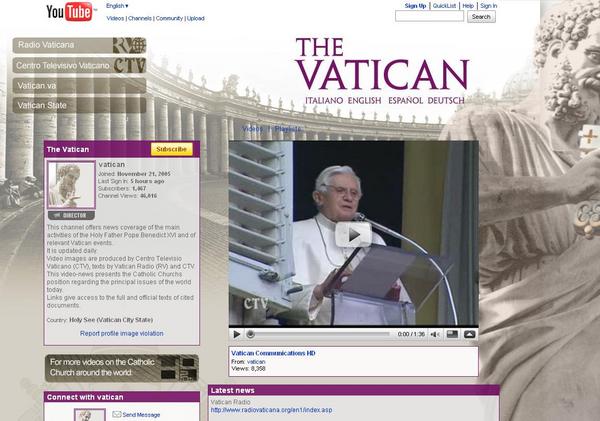Click the channel name 'Vatican' in the profile box
This screenshot has width=600, height=421.
point(111,165)
